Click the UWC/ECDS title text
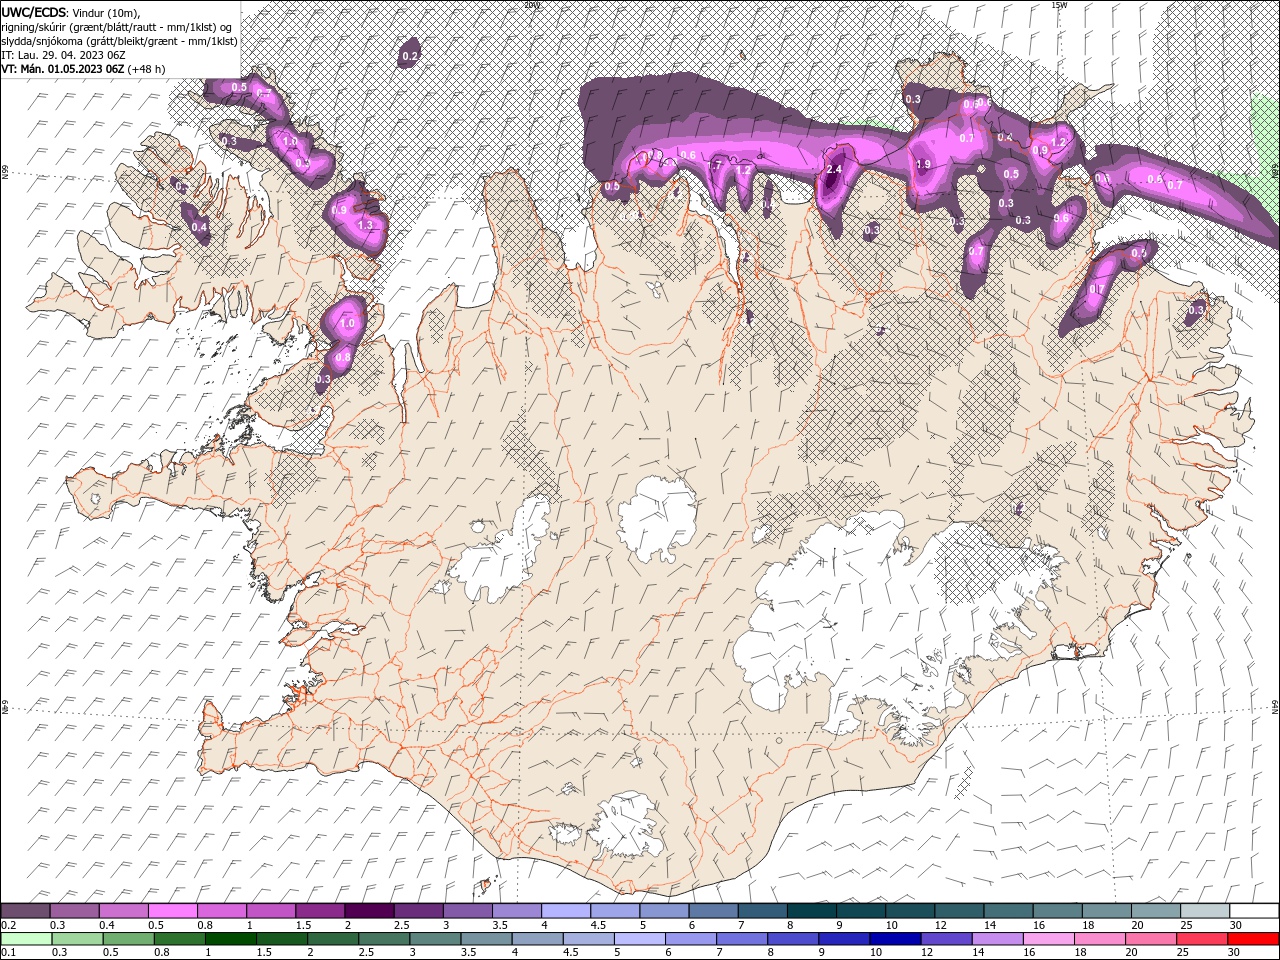Image resolution: width=1280 pixels, height=960 pixels. click(35, 11)
